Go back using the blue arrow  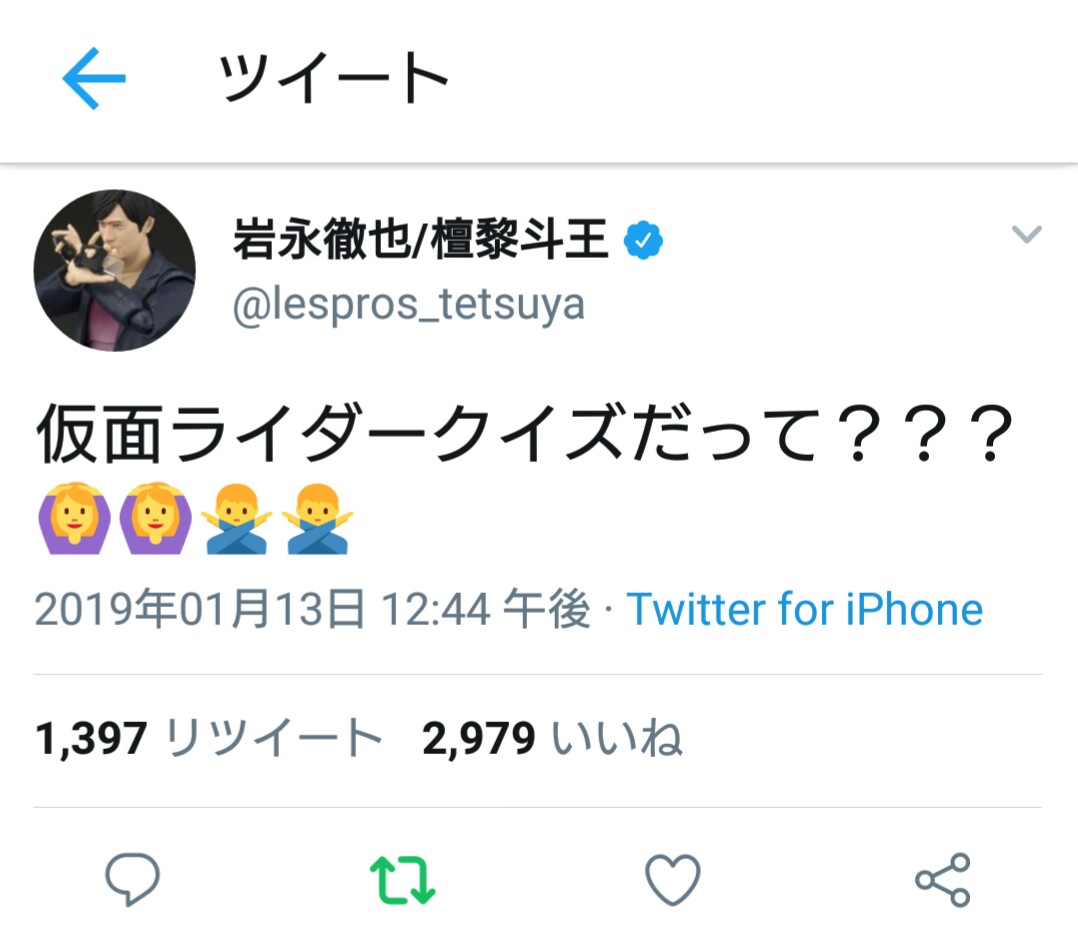(94, 77)
